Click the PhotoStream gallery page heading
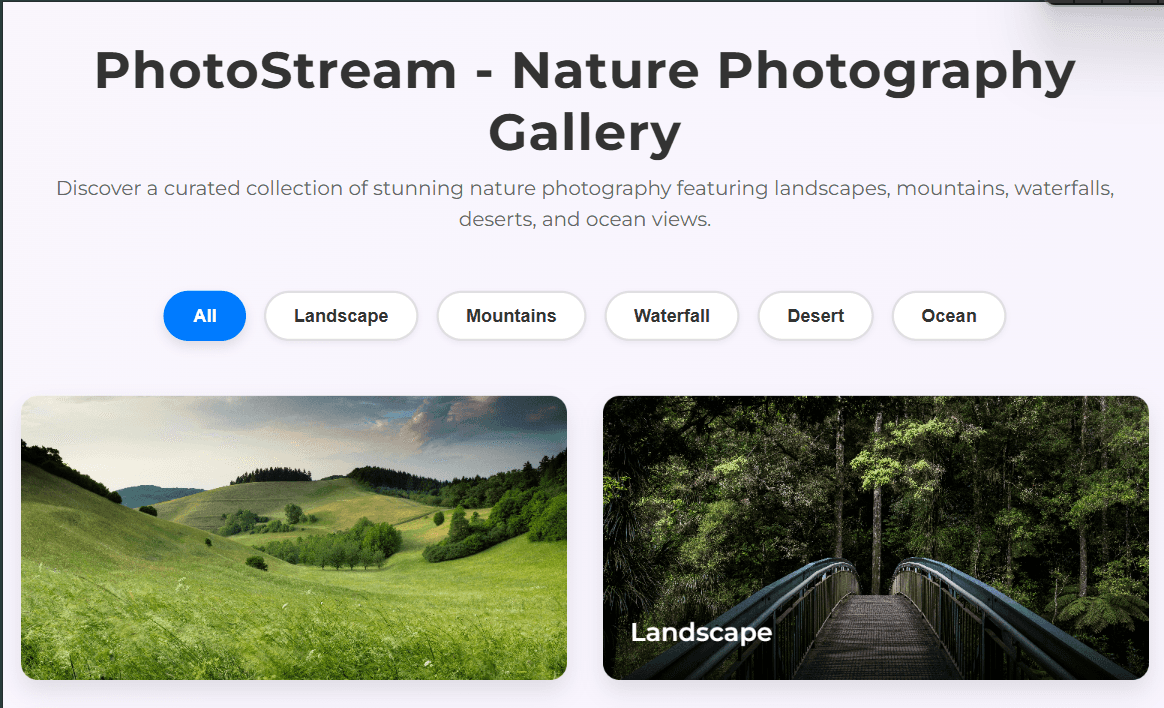The width and height of the screenshot is (1164, 708). point(584,102)
